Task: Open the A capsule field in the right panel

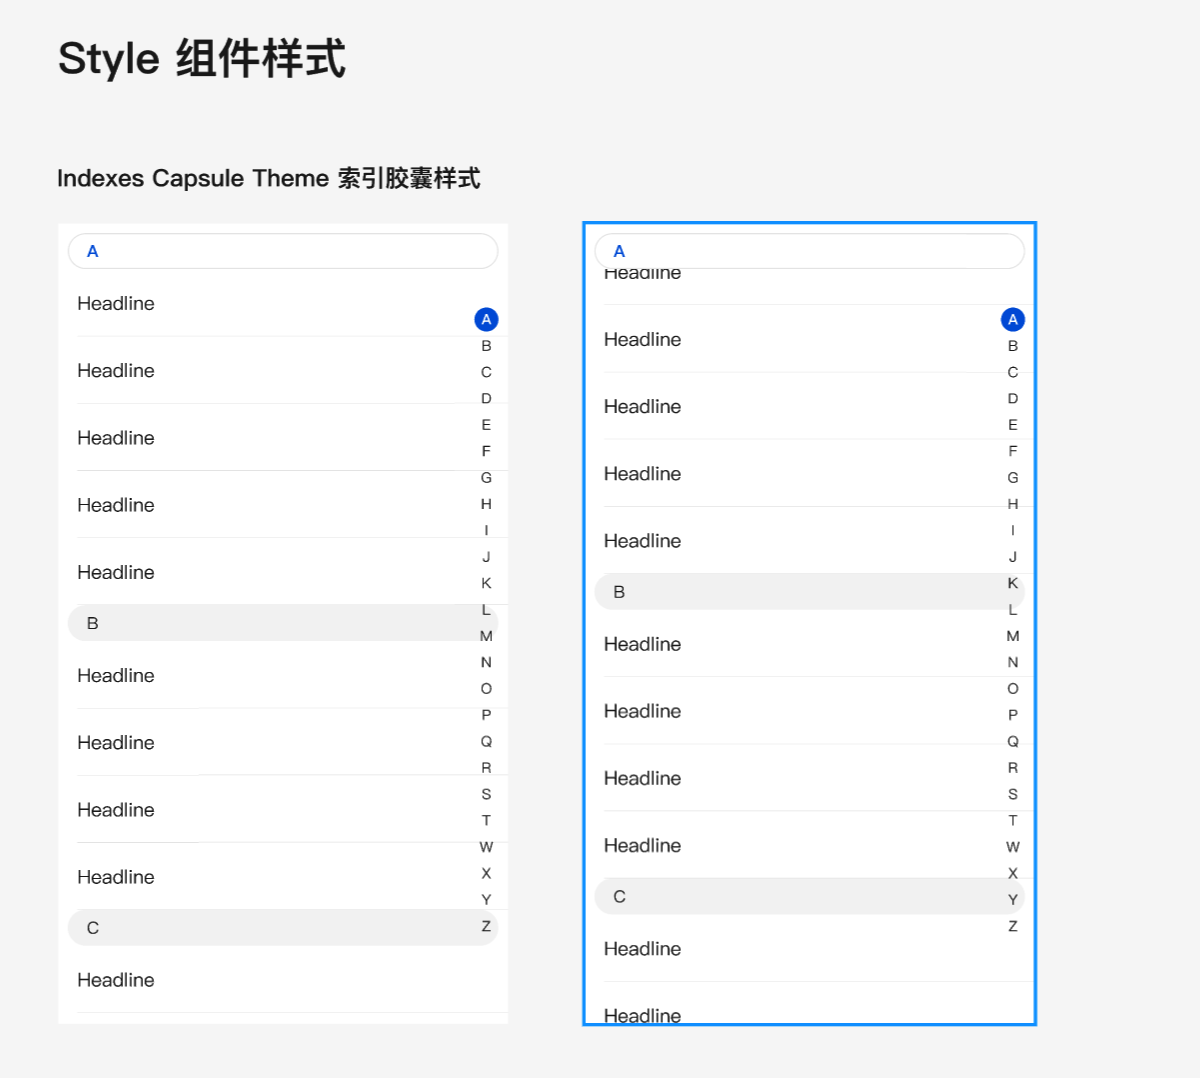Action: [x=810, y=251]
